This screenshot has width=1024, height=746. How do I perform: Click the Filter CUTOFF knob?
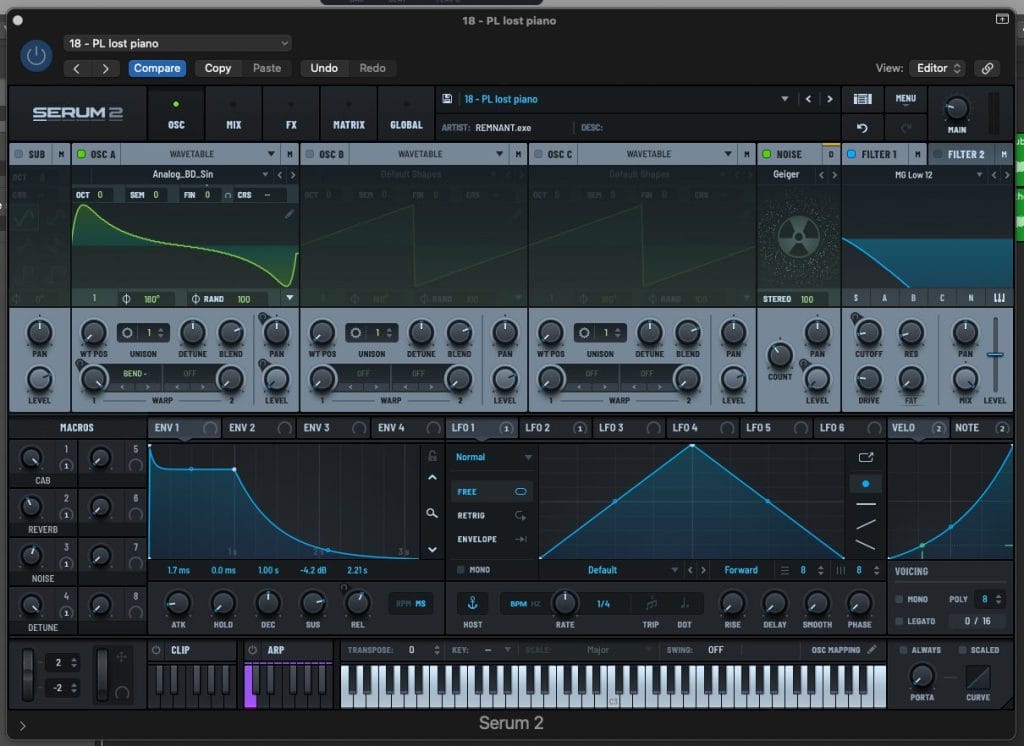click(869, 333)
